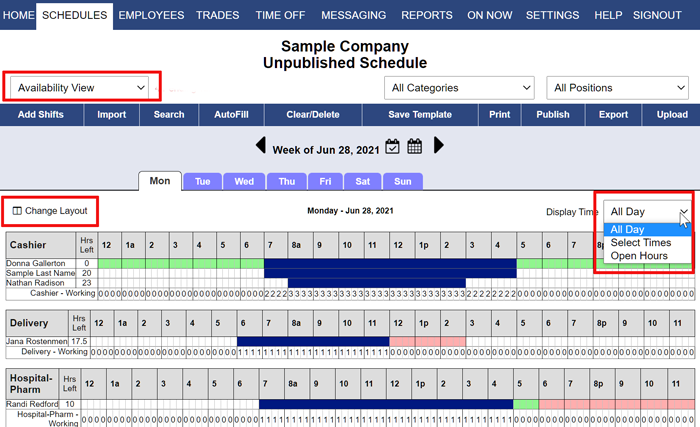Click Jana Rostenmen's pink availability block
The width and height of the screenshot is (700, 427).
tap(428, 342)
